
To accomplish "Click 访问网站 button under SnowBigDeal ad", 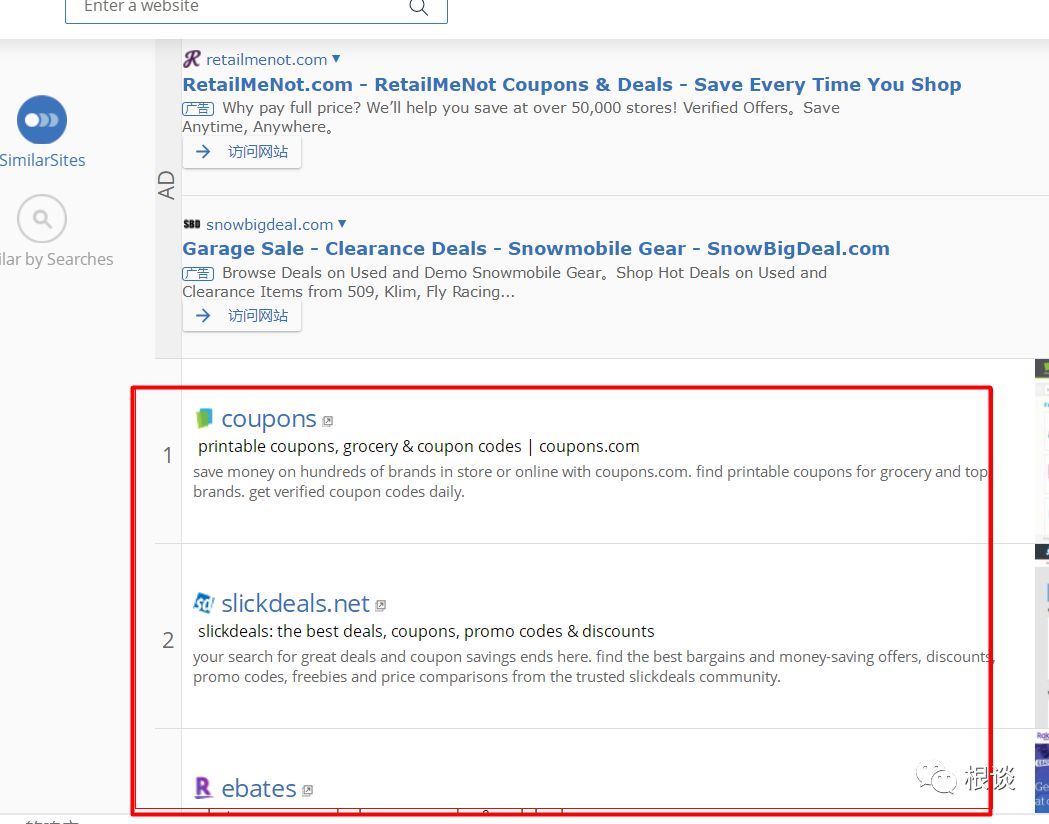I will click(x=242, y=316).
